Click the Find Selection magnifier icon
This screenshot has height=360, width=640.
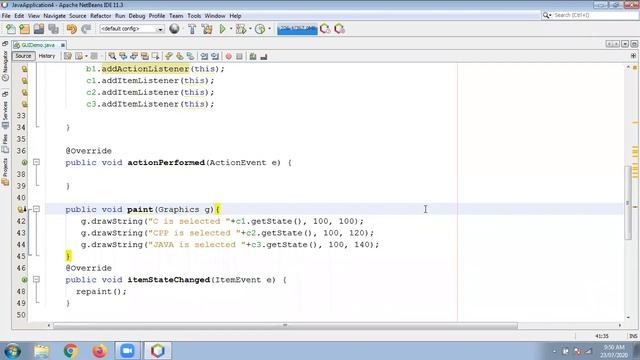pos(112,56)
